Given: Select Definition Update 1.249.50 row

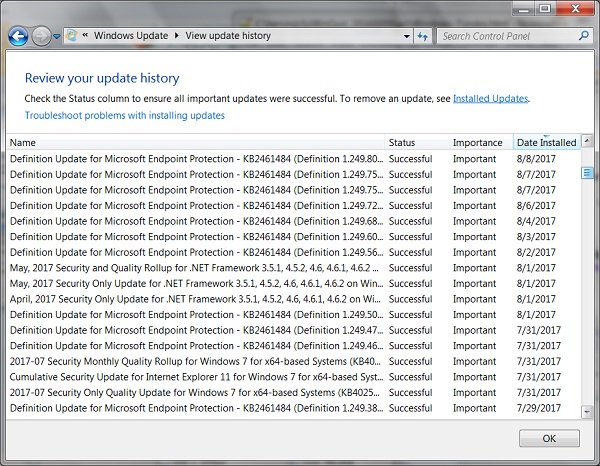Looking at the screenshot, I should [293, 315].
